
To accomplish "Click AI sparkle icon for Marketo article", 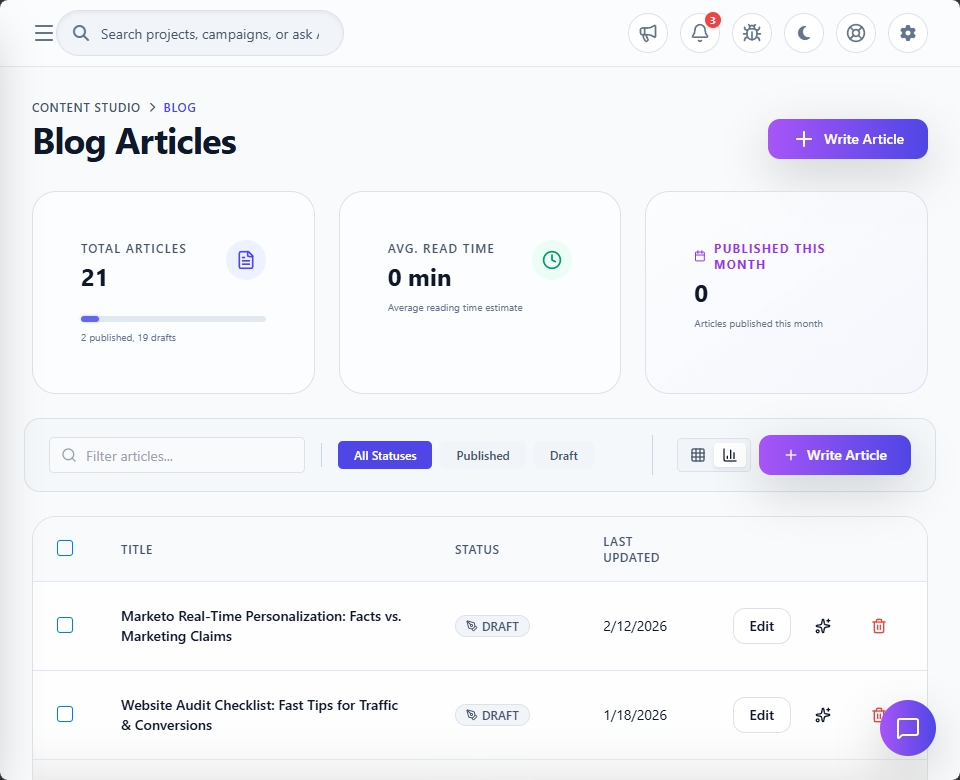I will [823, 626].
